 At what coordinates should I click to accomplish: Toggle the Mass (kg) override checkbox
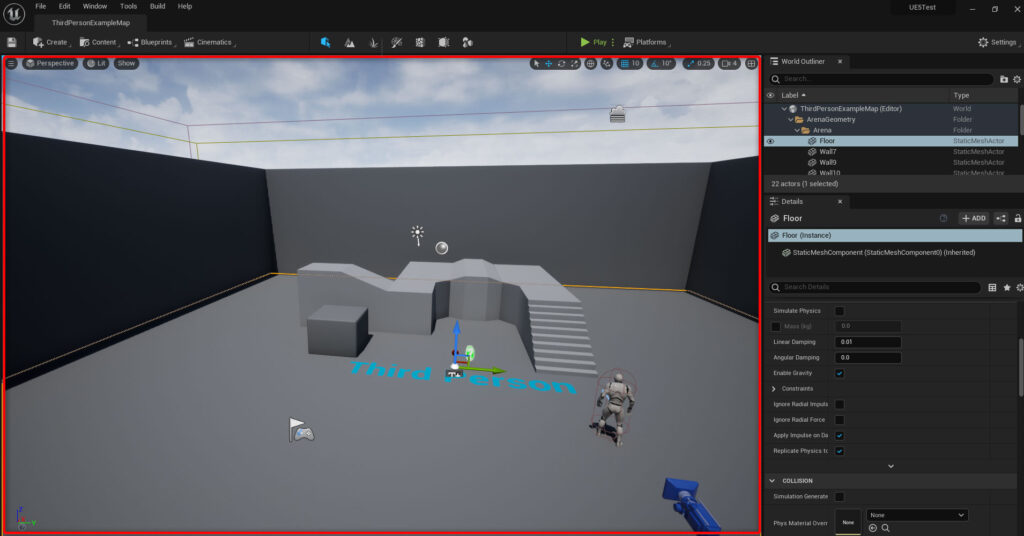pos(776,326)
